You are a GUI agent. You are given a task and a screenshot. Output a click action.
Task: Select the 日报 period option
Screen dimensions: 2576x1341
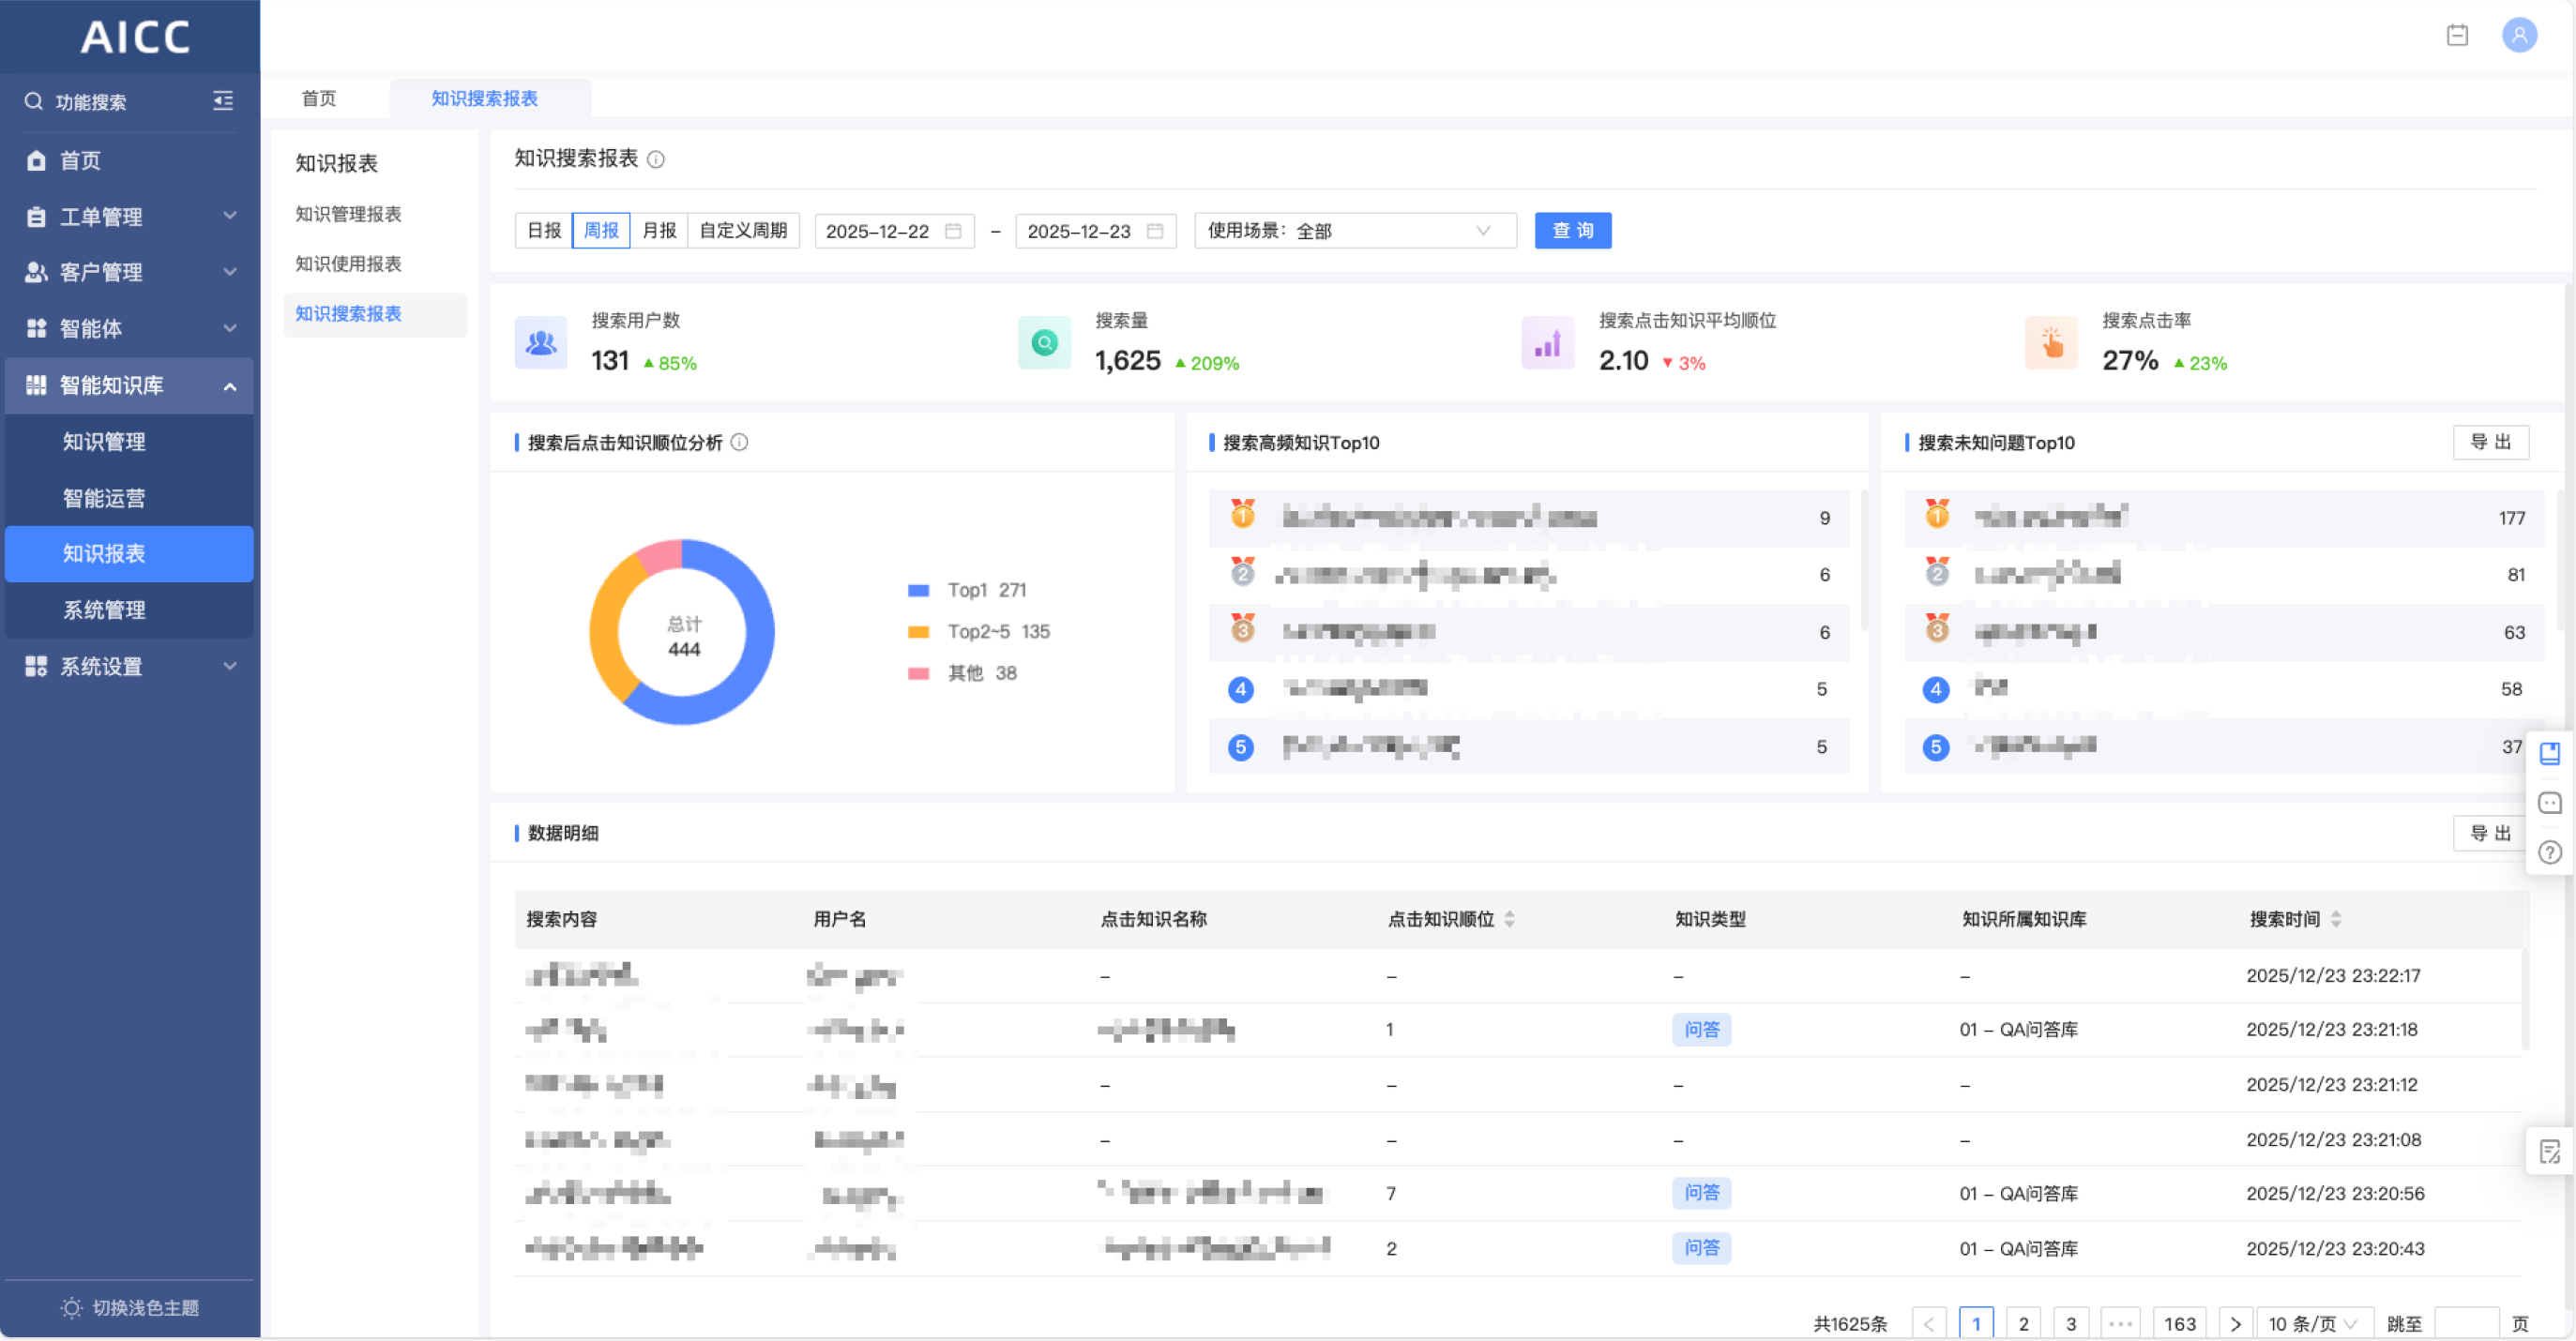click(x=544, y=231)
